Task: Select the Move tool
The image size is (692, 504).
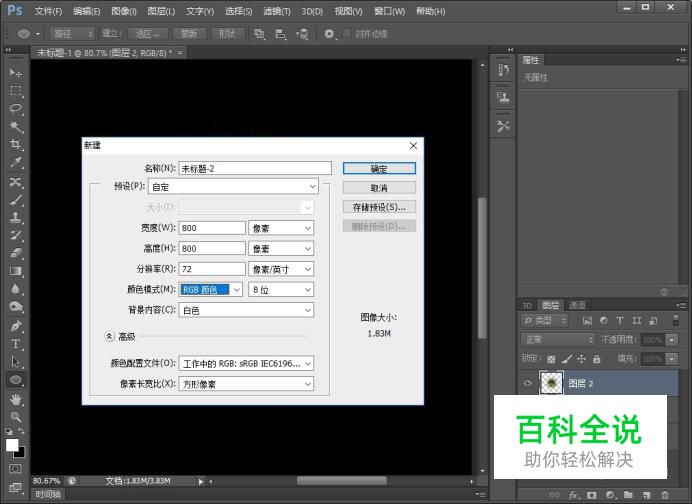Action: point(15,73)
